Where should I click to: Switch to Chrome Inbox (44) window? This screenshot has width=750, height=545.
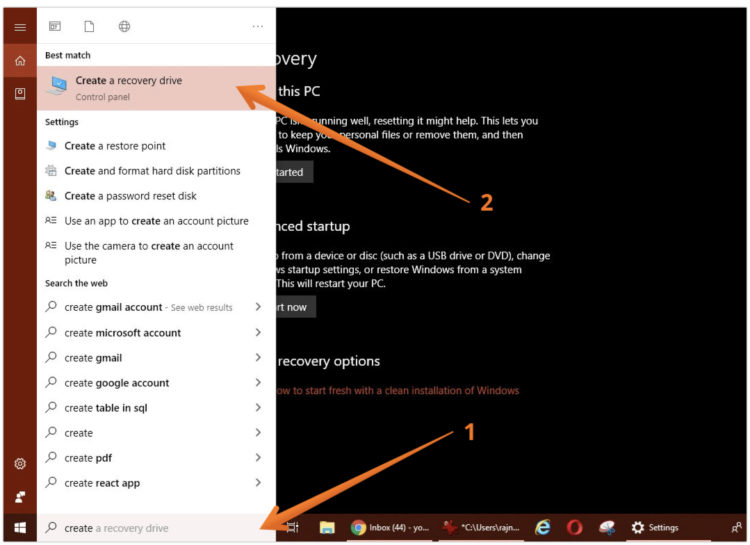[390, 527]
